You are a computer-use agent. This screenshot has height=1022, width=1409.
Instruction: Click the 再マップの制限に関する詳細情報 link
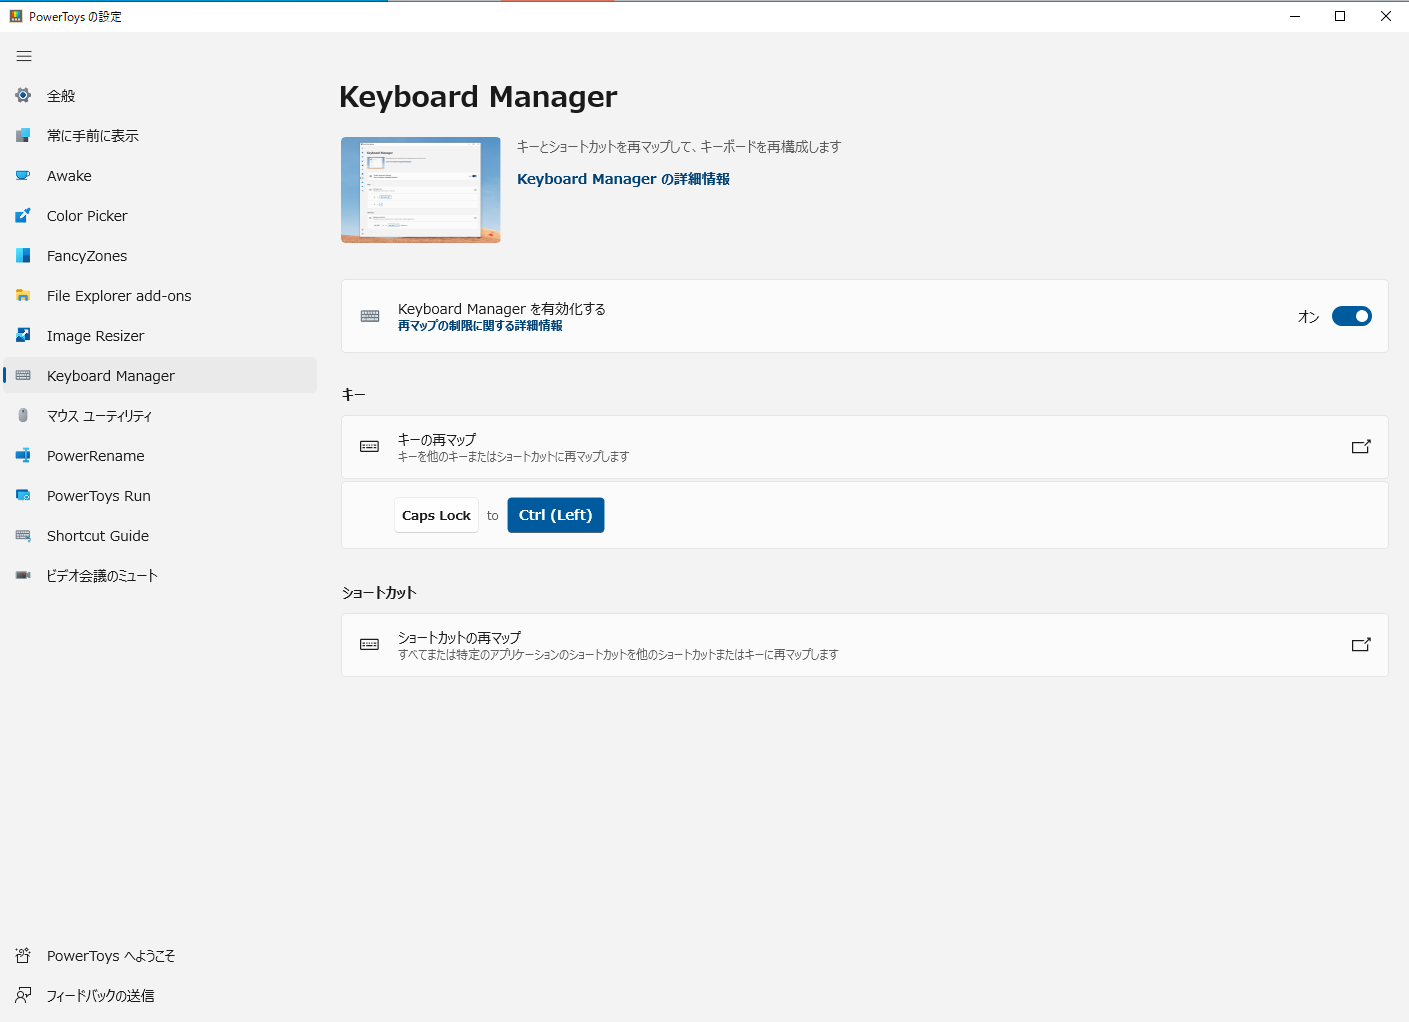[x=480, y=325]
